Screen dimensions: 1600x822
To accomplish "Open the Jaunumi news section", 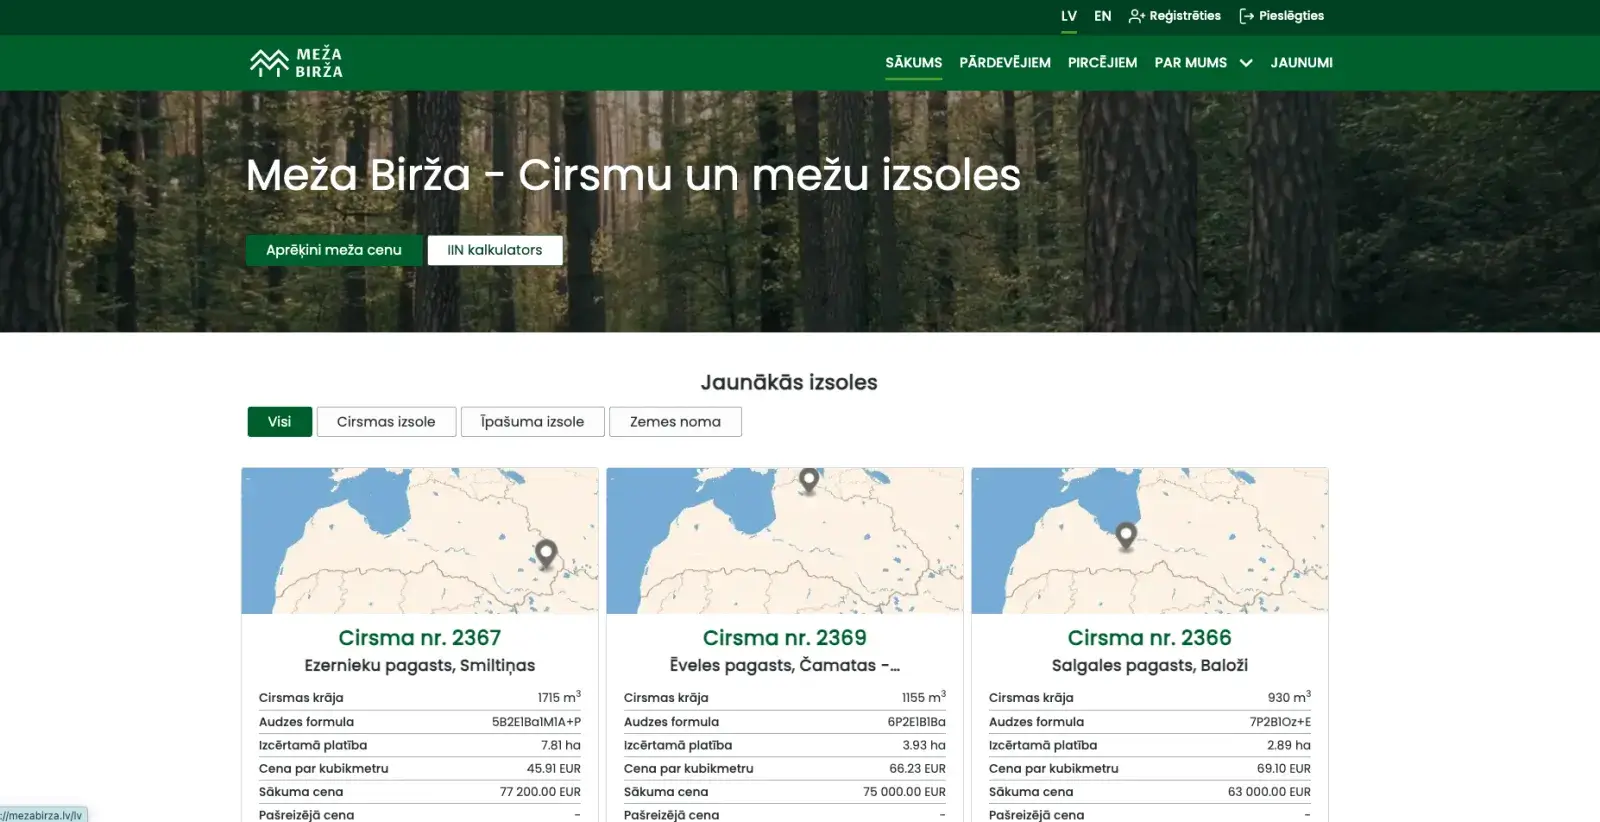I will point(1301,63).
